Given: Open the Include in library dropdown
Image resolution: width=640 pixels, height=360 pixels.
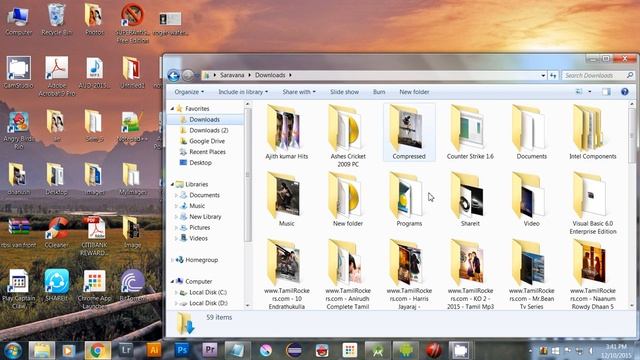Looking at the screenshot, I should pos(243,92).
